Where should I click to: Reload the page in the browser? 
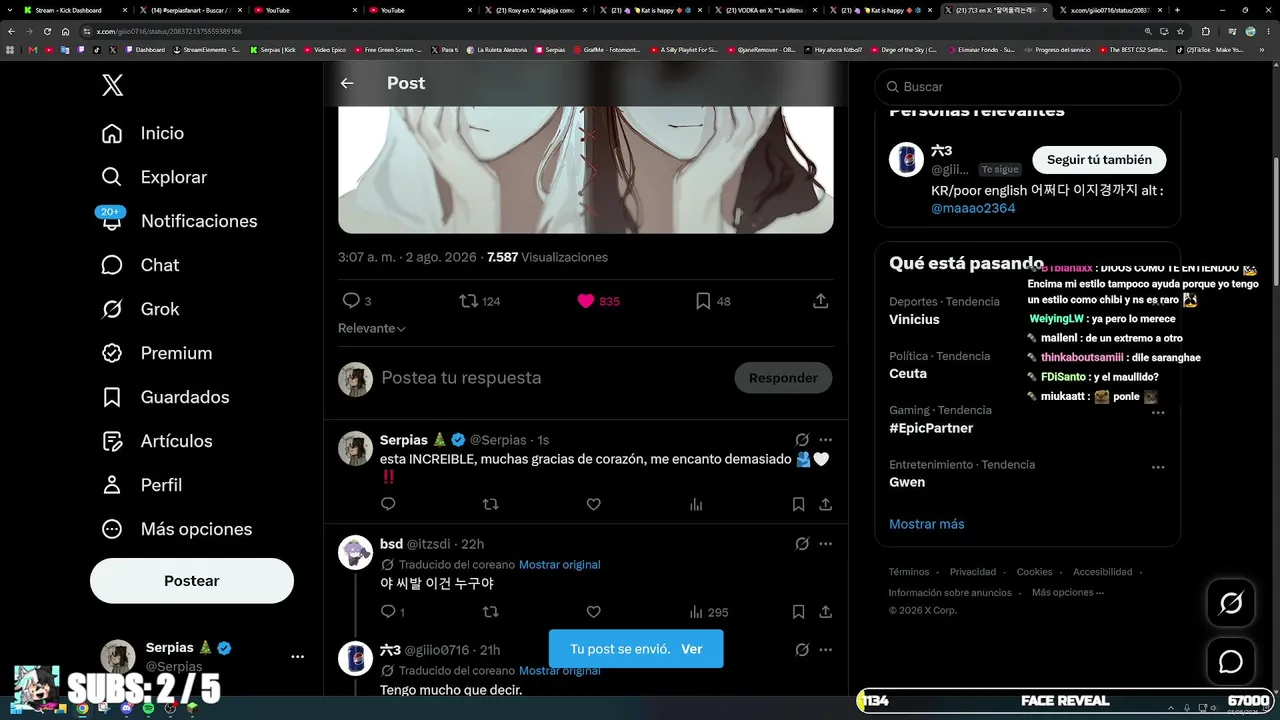tap(47, 31)
